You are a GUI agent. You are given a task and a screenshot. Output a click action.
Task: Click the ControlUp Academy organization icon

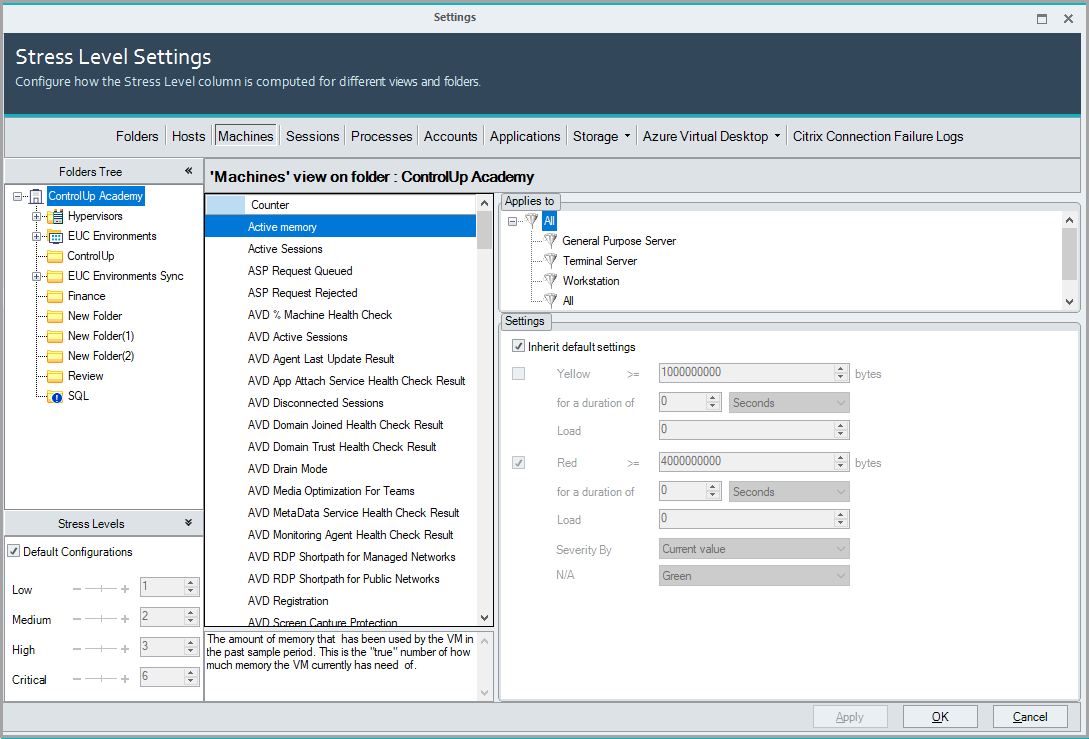pos(37,196)
